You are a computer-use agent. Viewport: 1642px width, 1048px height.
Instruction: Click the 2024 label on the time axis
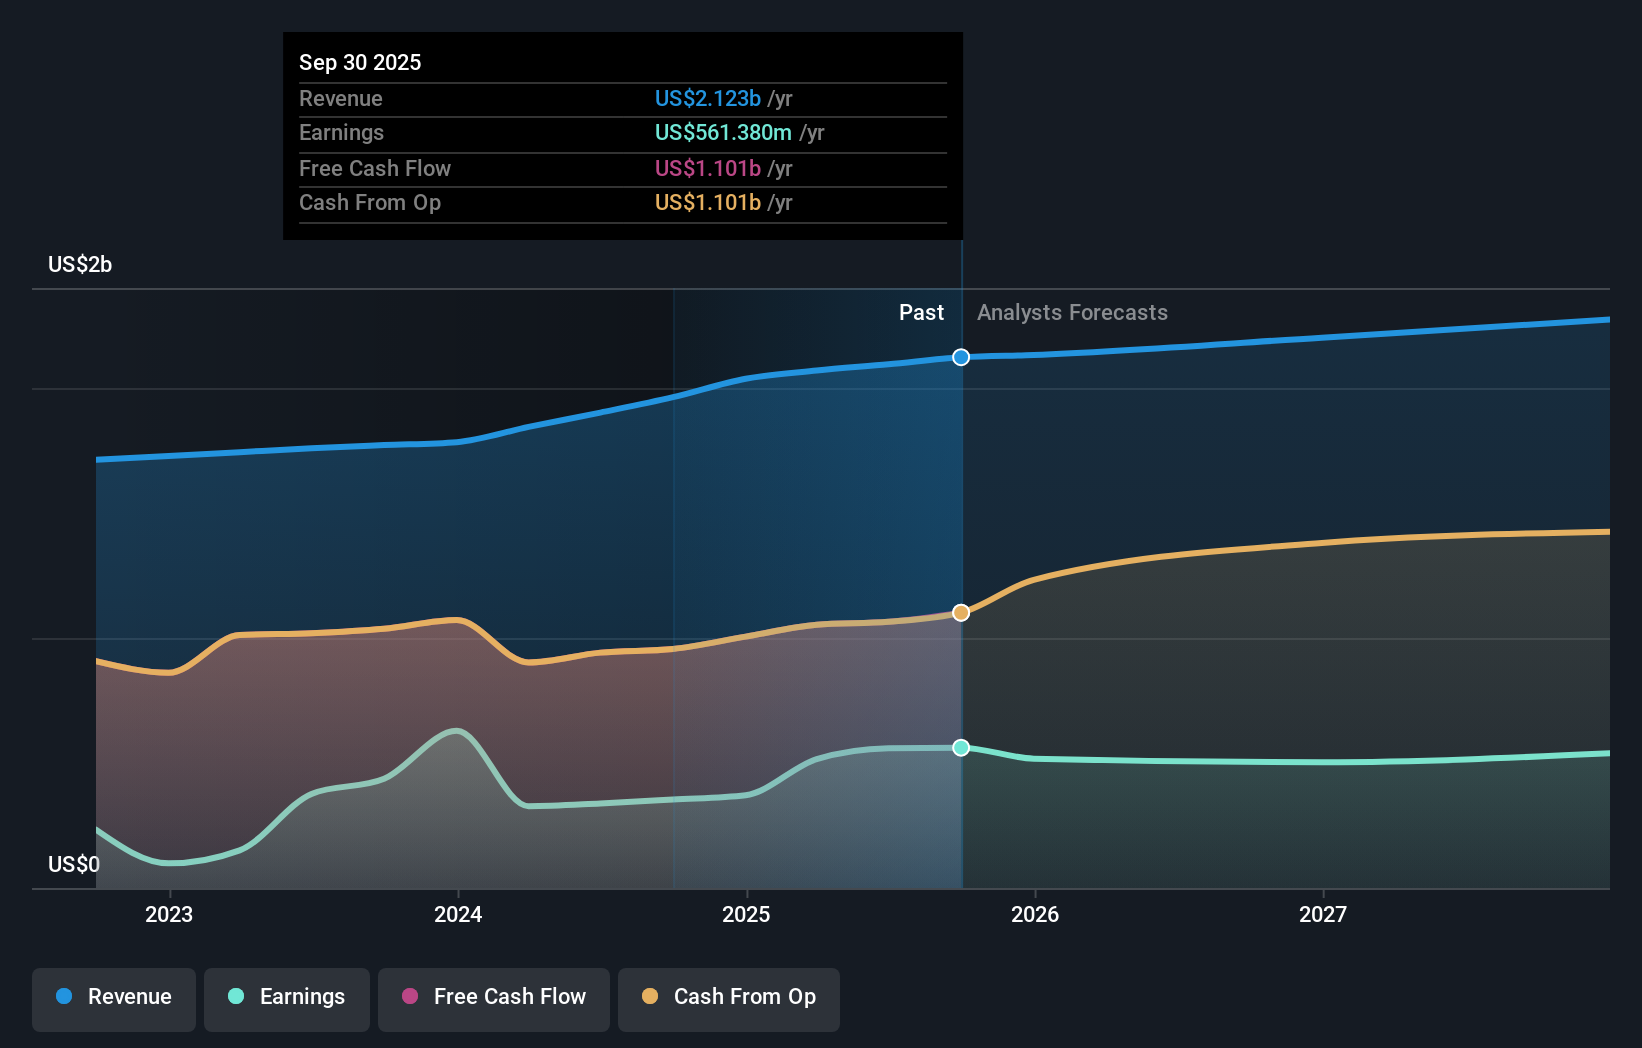coord(457,913)
